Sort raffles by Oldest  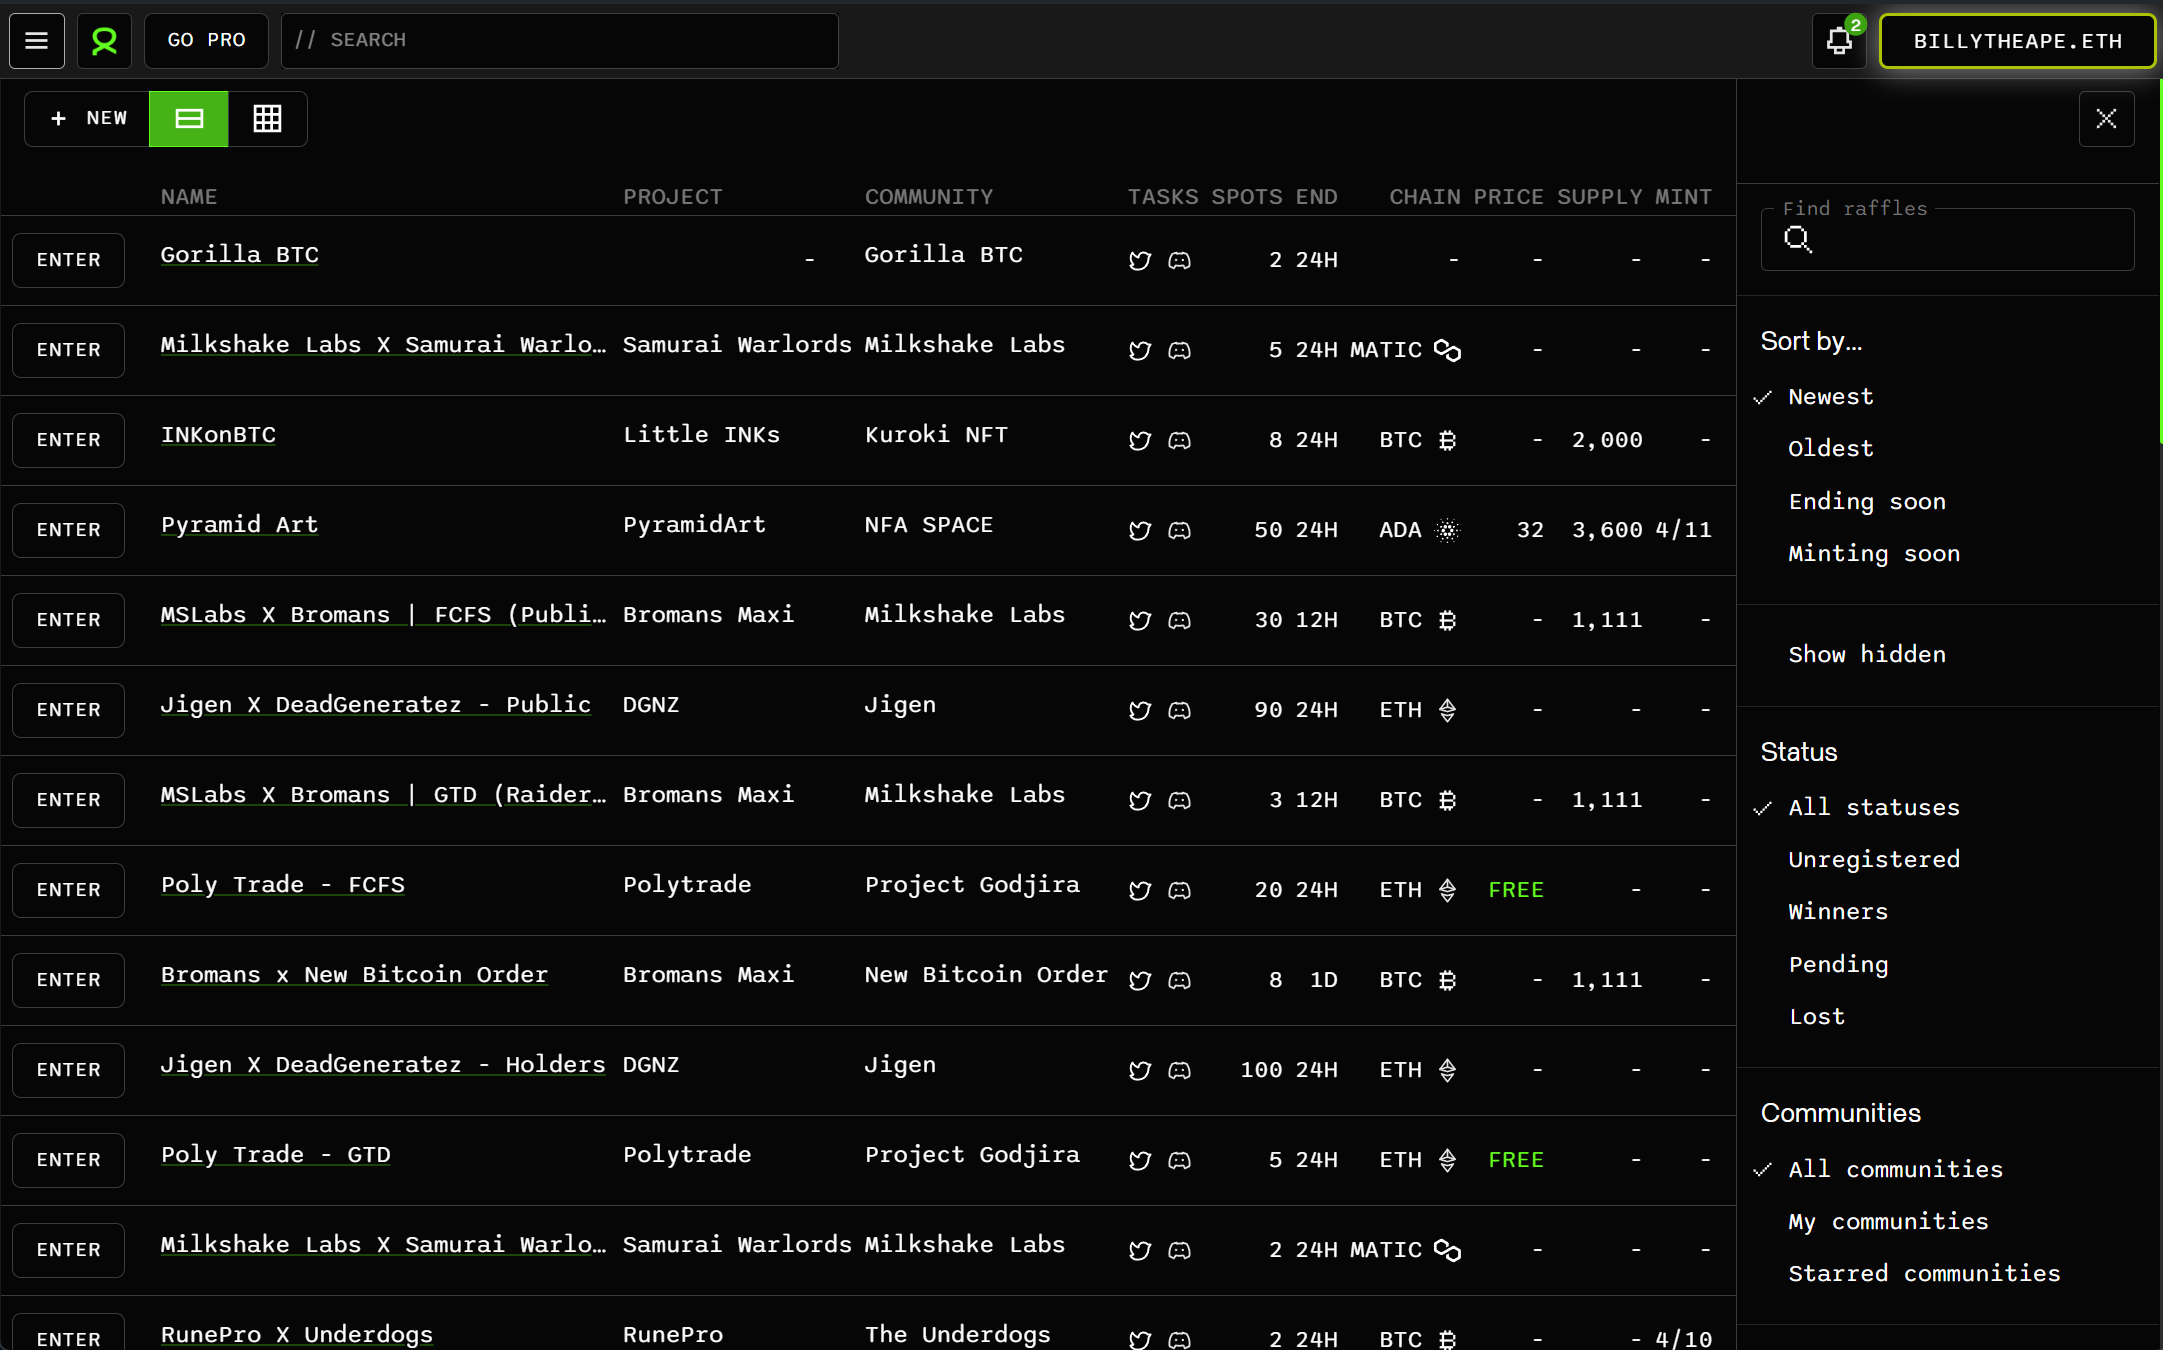pyautogui.click(x=1830, y=449)
